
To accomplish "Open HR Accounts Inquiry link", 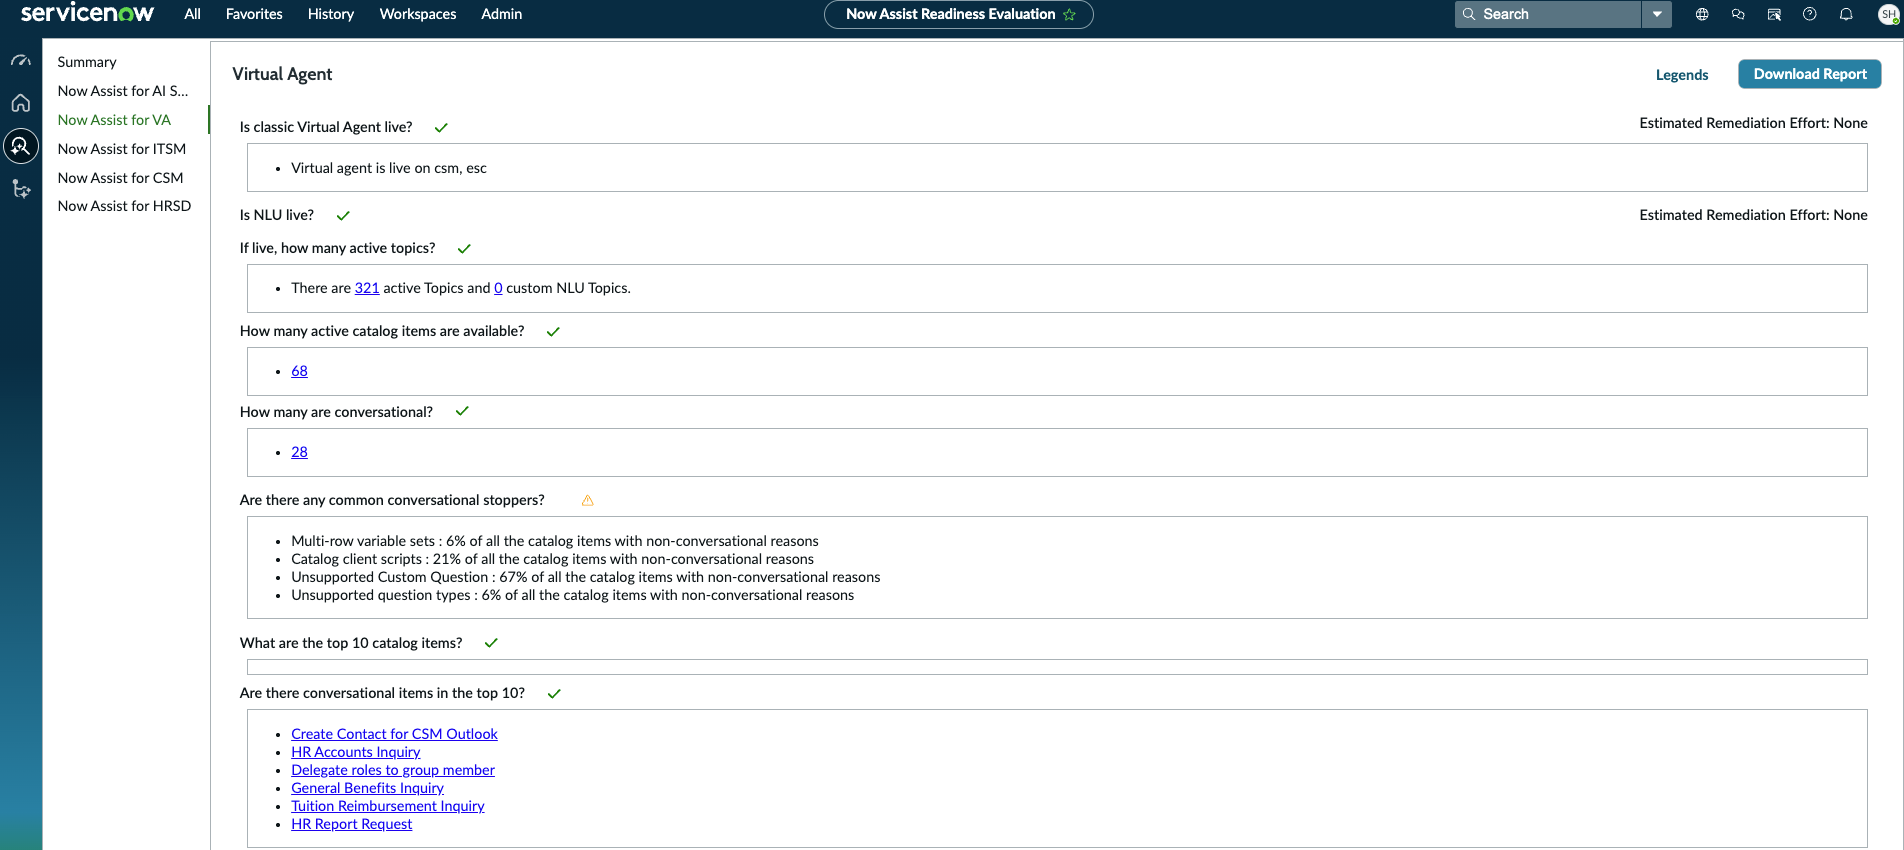I will click(x=355, y=752).
